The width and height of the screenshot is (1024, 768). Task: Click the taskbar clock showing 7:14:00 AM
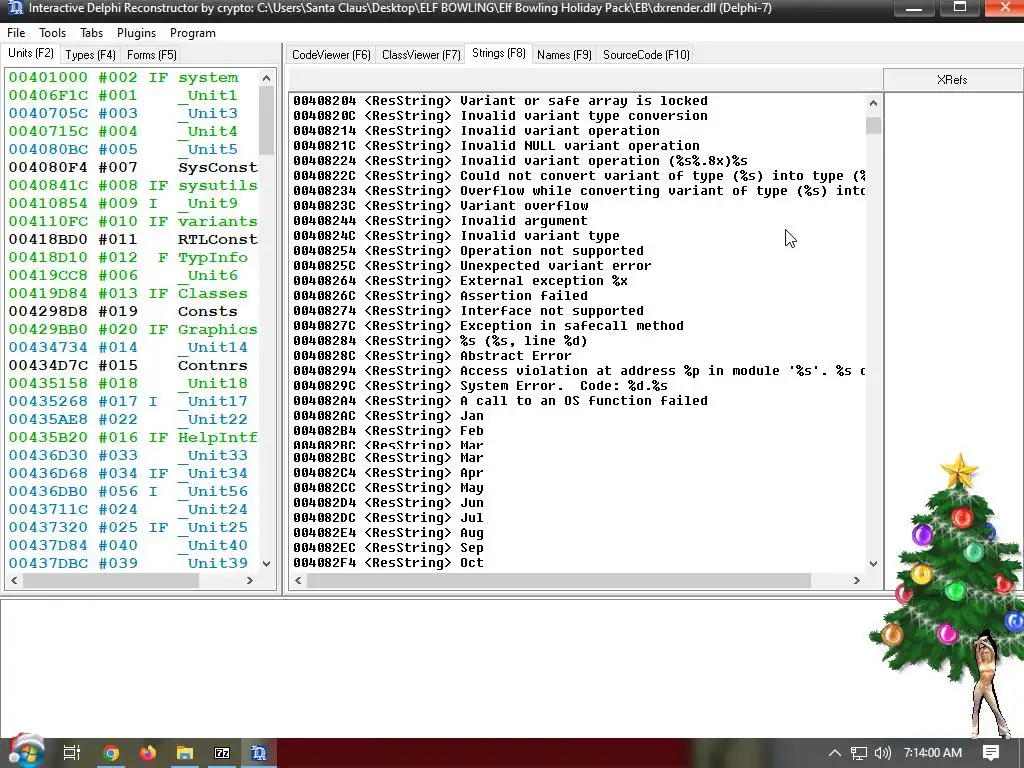933,753
